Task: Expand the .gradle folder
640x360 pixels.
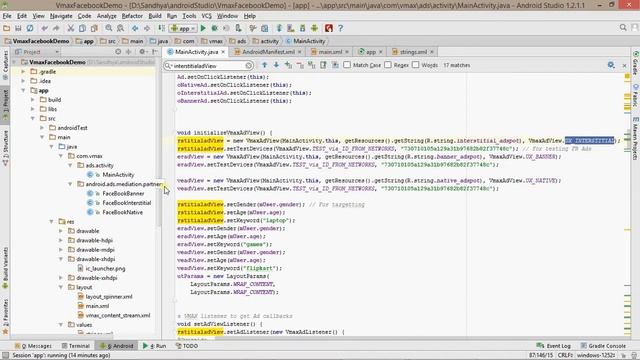Action: click(23, 71)
